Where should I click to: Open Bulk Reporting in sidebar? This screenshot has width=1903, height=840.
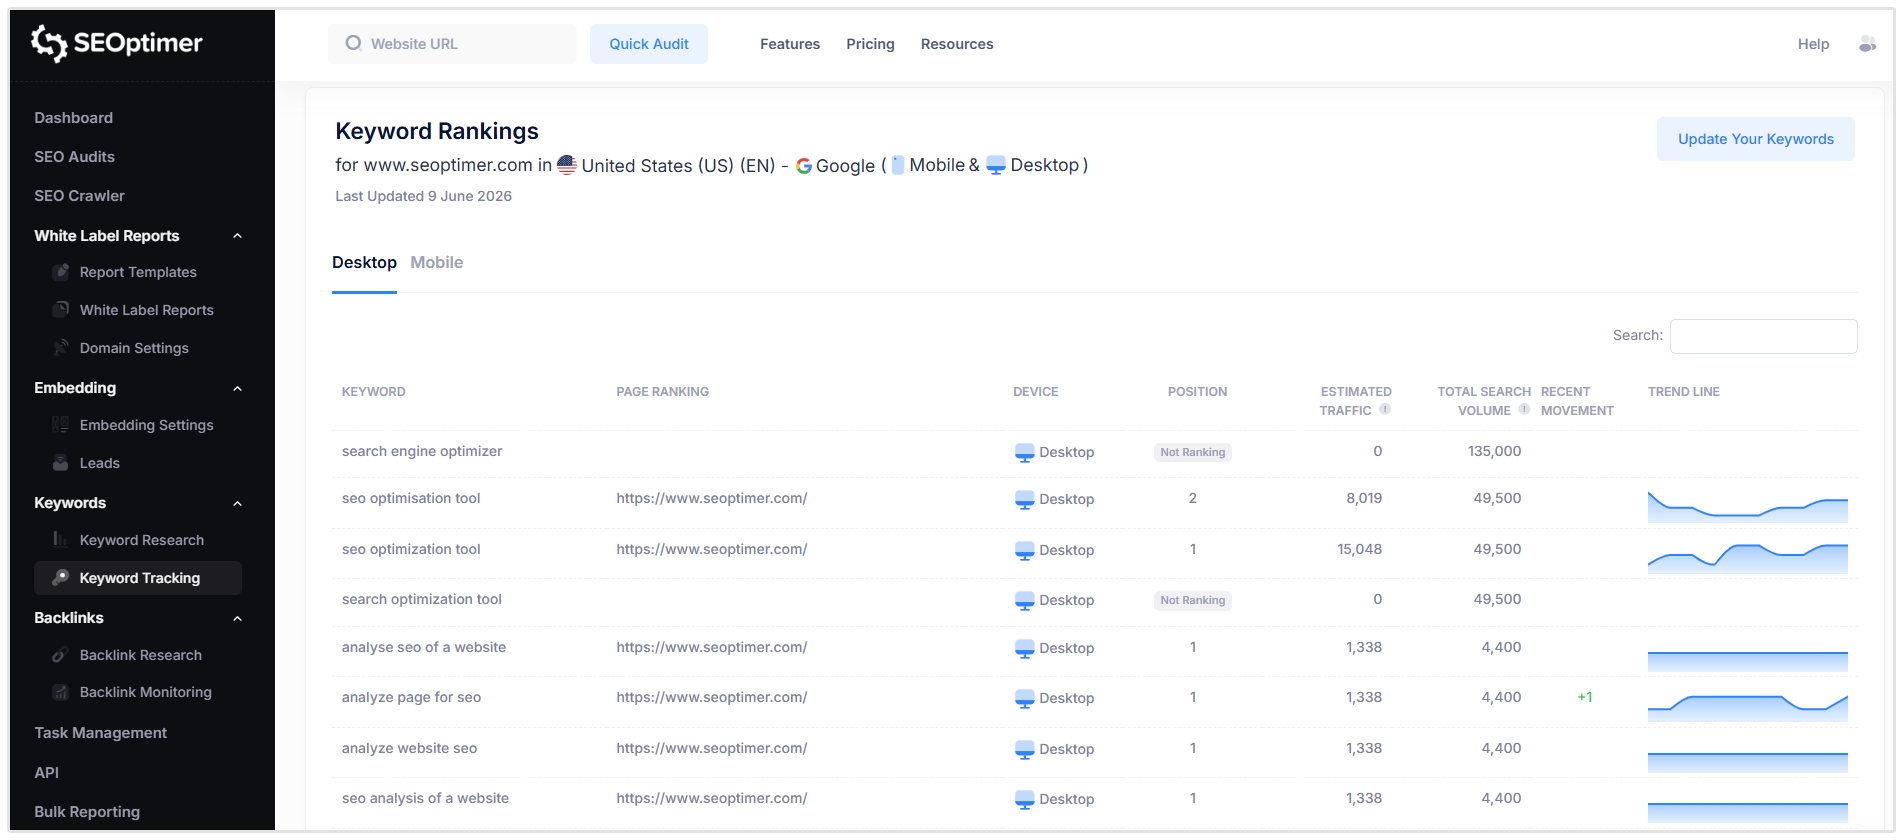[87, 812]
